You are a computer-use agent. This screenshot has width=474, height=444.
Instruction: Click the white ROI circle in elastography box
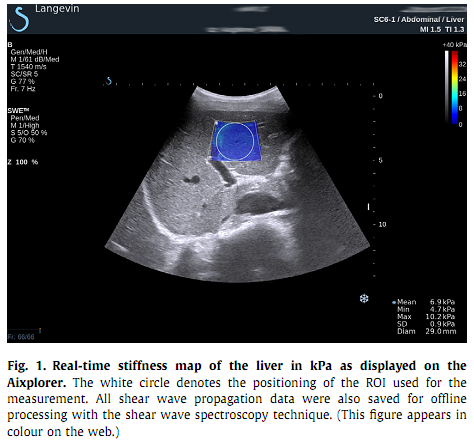pos(235,141)
